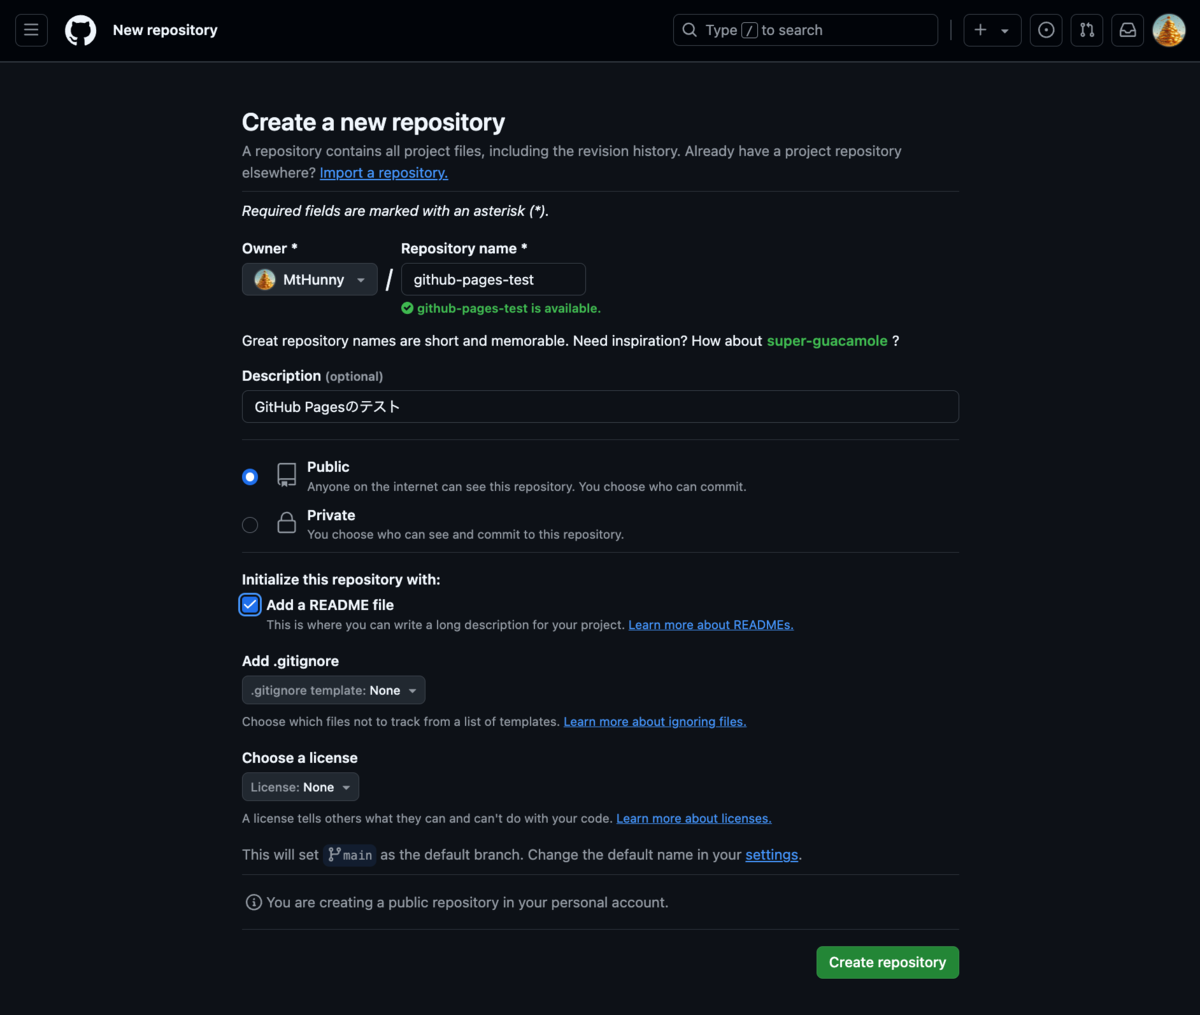This screenshot has height=1015, width=1200.
Task: Open the Import a repository link
Action: point(383,172)
